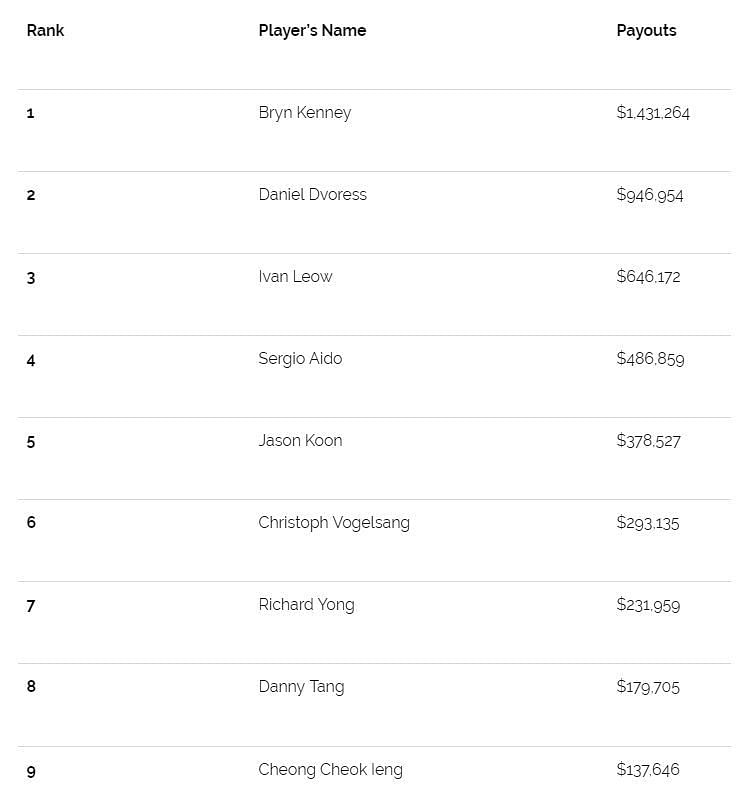This screenshot has width=748, height=804.
Task: Click the $946,954 payout value
Action: pyautogui.click(x=650, y=195)
